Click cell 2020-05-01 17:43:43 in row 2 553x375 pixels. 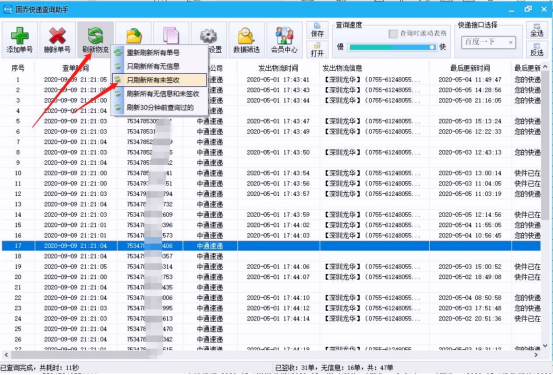click(279, 90)
